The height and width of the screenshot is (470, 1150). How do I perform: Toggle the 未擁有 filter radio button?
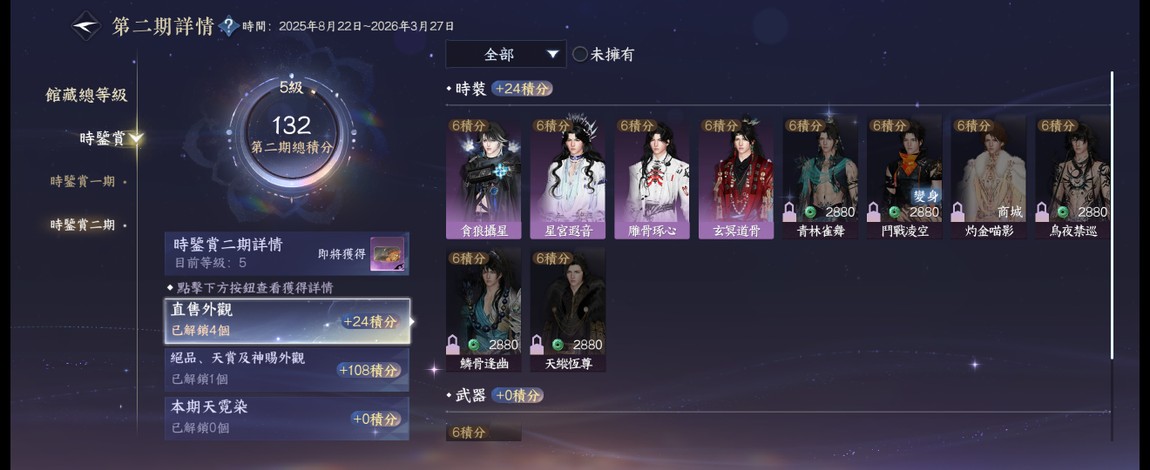(x=579, y=54)
